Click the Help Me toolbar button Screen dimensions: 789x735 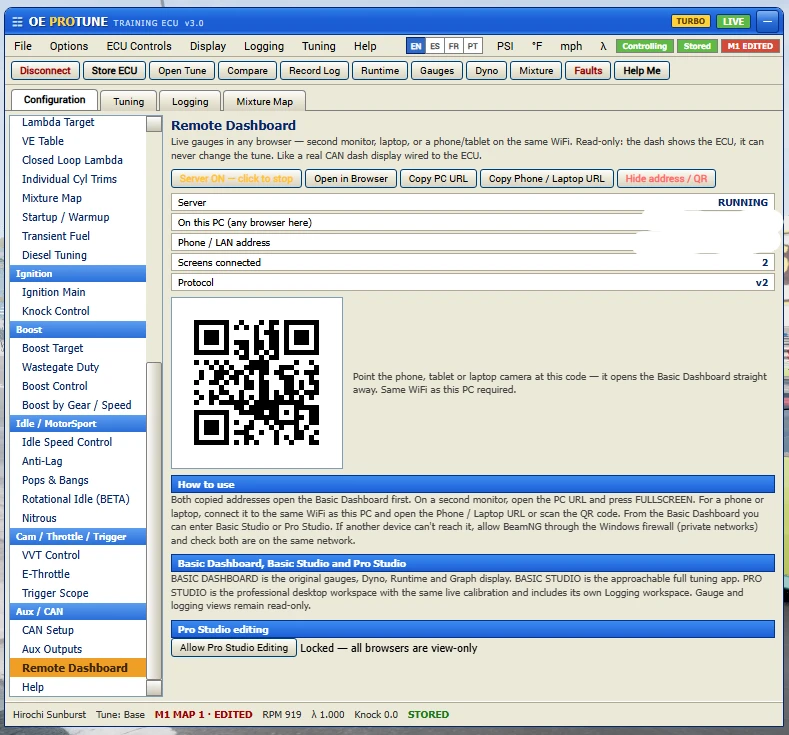pyautogui.click(x=642, y=70)
